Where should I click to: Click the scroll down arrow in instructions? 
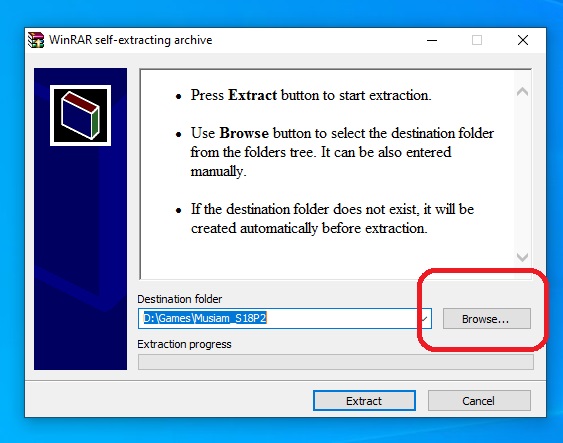[522, 257]
